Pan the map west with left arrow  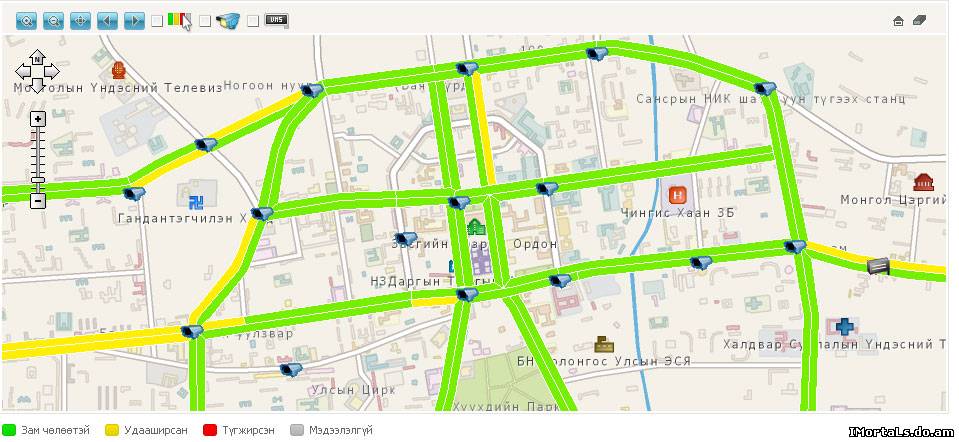[23, 72]
